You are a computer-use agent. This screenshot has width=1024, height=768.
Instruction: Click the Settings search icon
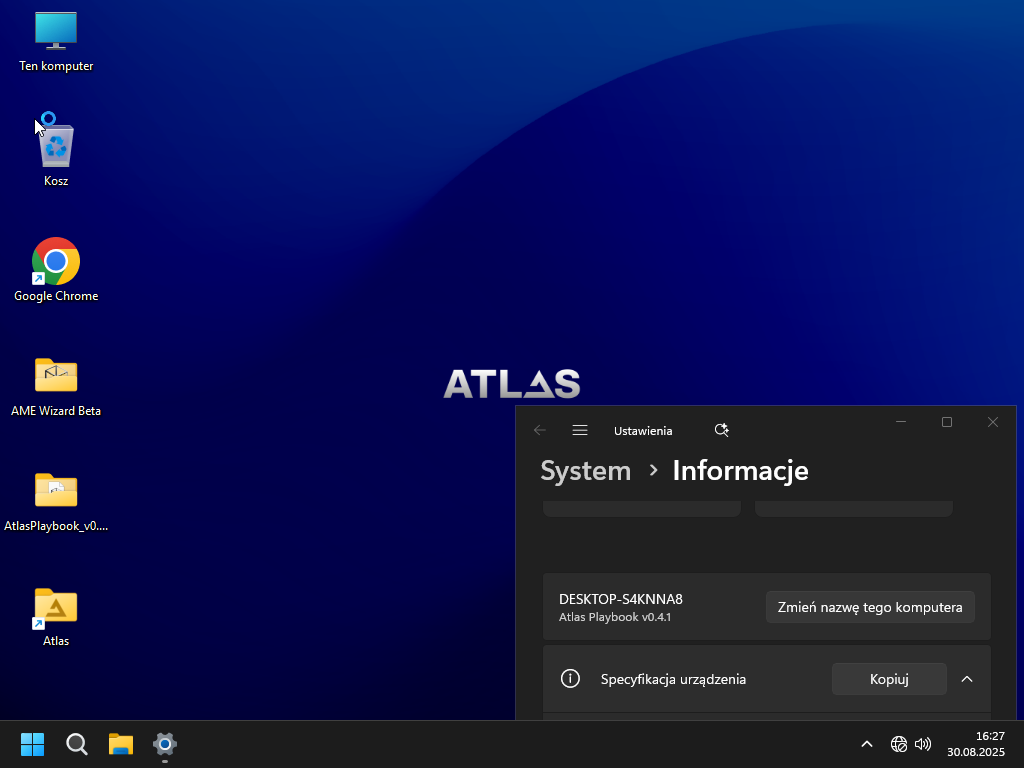point(721,430)
